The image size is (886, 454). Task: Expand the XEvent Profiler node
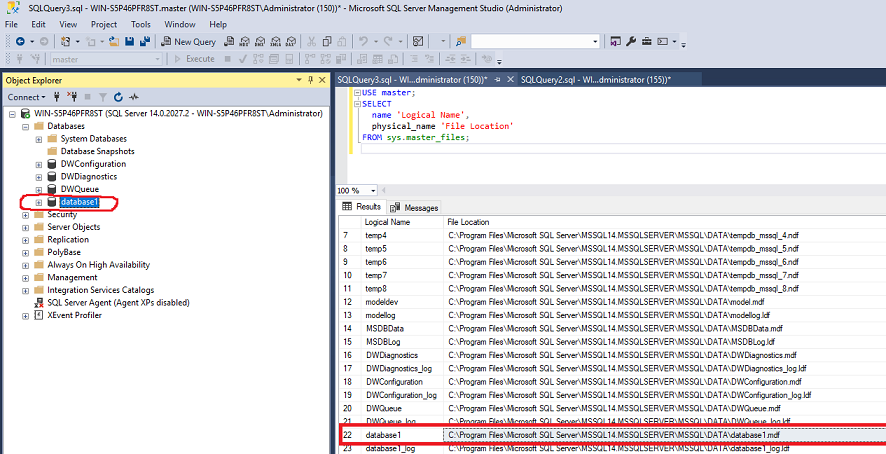pos(25,315)
